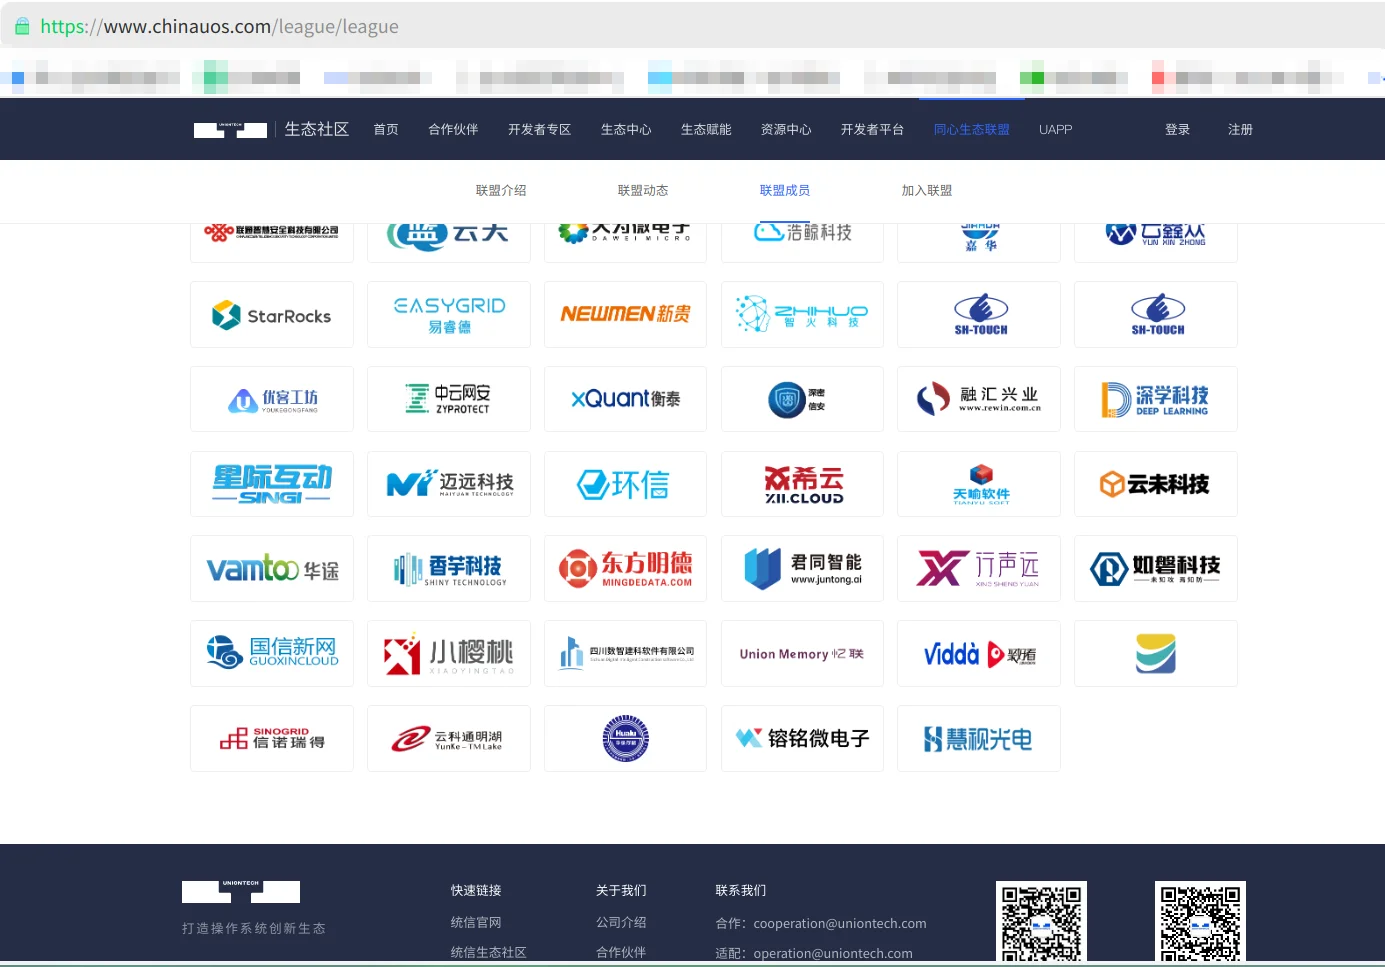Click the ZHIHUO 智火科技 logo

(802, 315)
